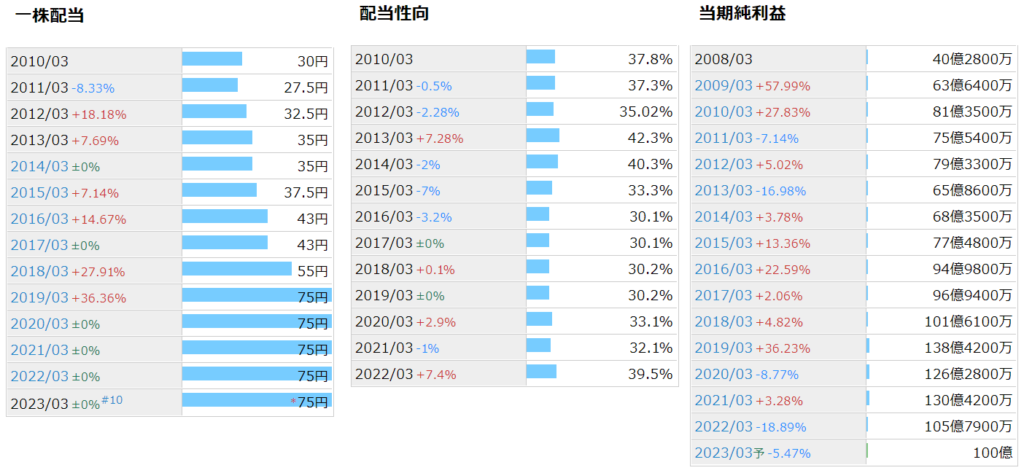Viewport: 1024px width, 473px height.
Task: Select the 138億4200万 net income value
Action: click(968, 348)
